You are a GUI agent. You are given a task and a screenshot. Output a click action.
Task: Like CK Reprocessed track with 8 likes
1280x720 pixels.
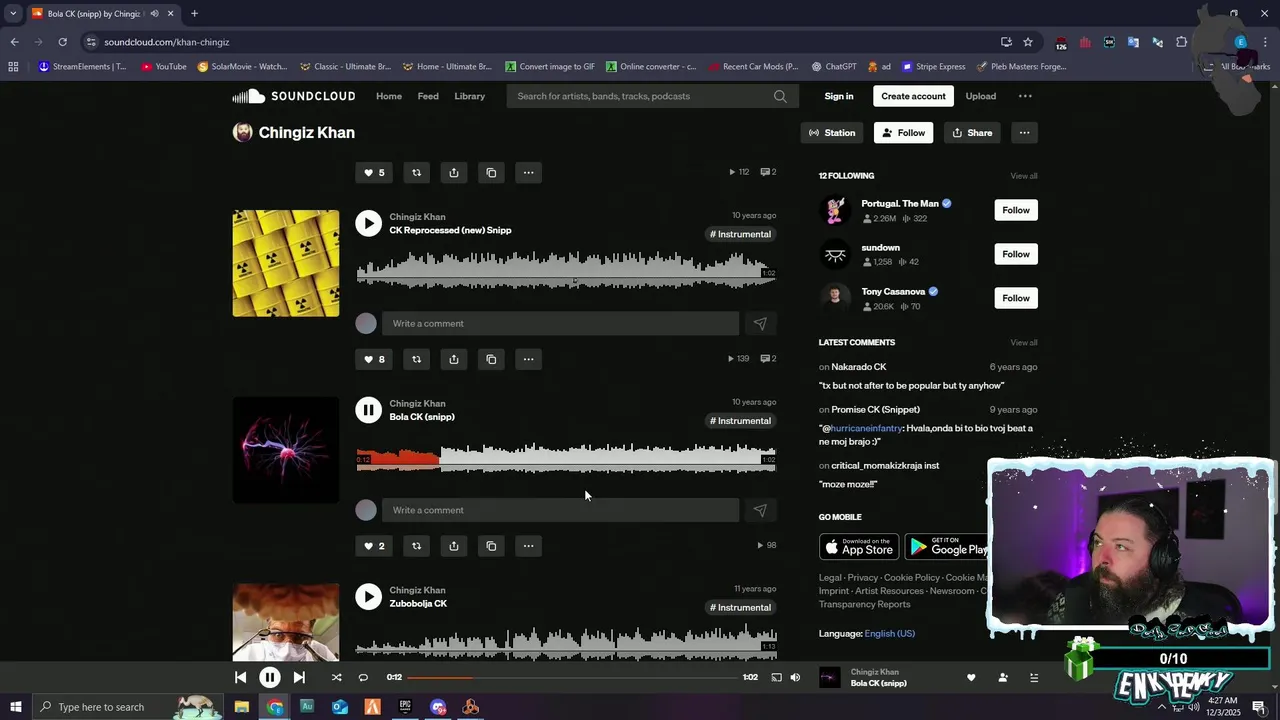click(x=374, y=359)
